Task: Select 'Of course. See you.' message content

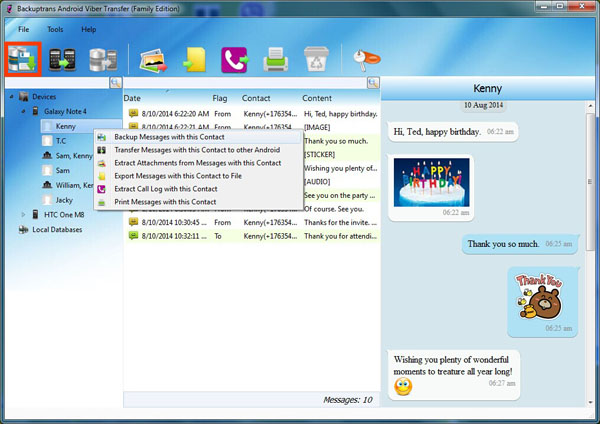Action: click(334, 209)
